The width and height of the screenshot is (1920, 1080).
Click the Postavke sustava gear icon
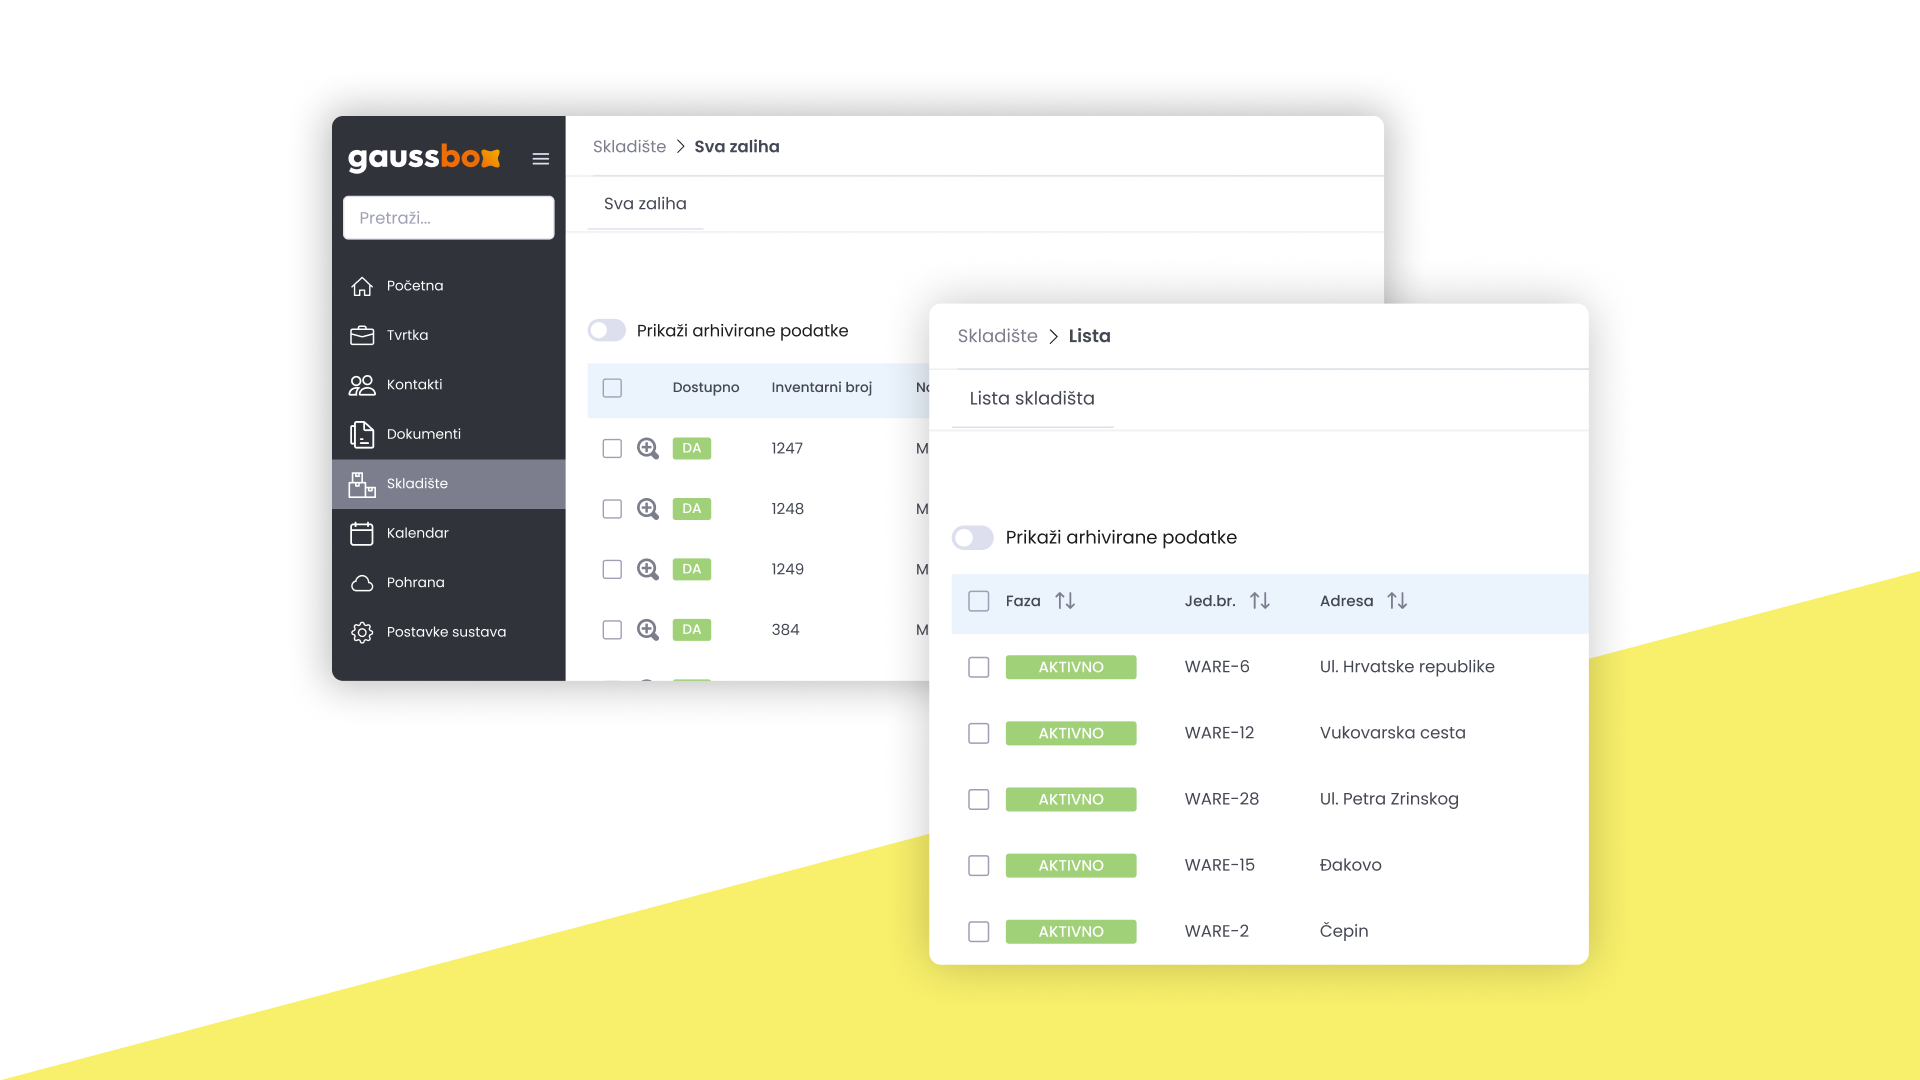pos(362,632)
